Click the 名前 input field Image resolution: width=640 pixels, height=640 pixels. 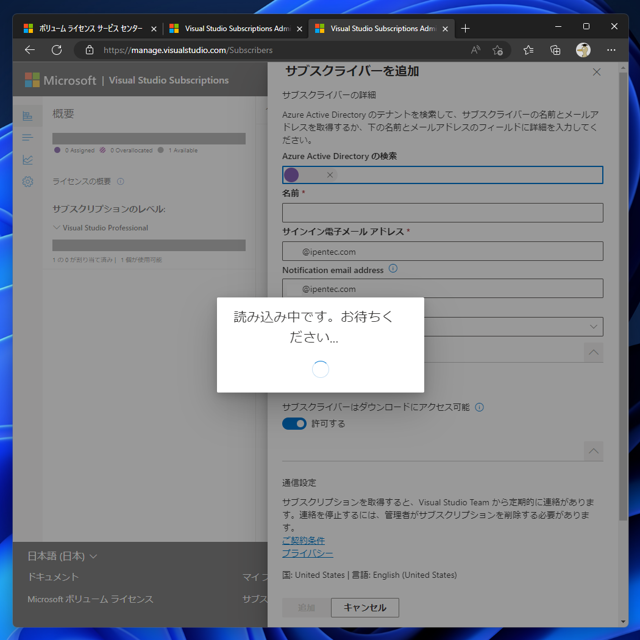pos(442,213)
